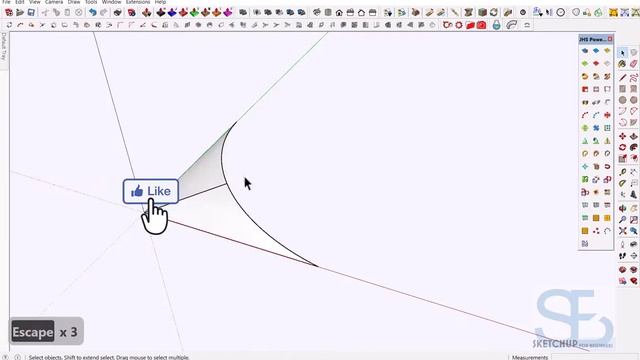Open the Window menu

[111, 2]
